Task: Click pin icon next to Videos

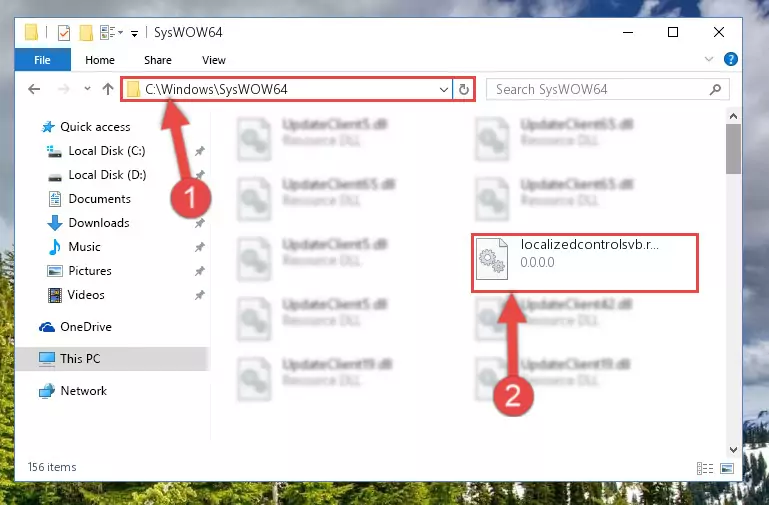Action: (x=200, y=295)
